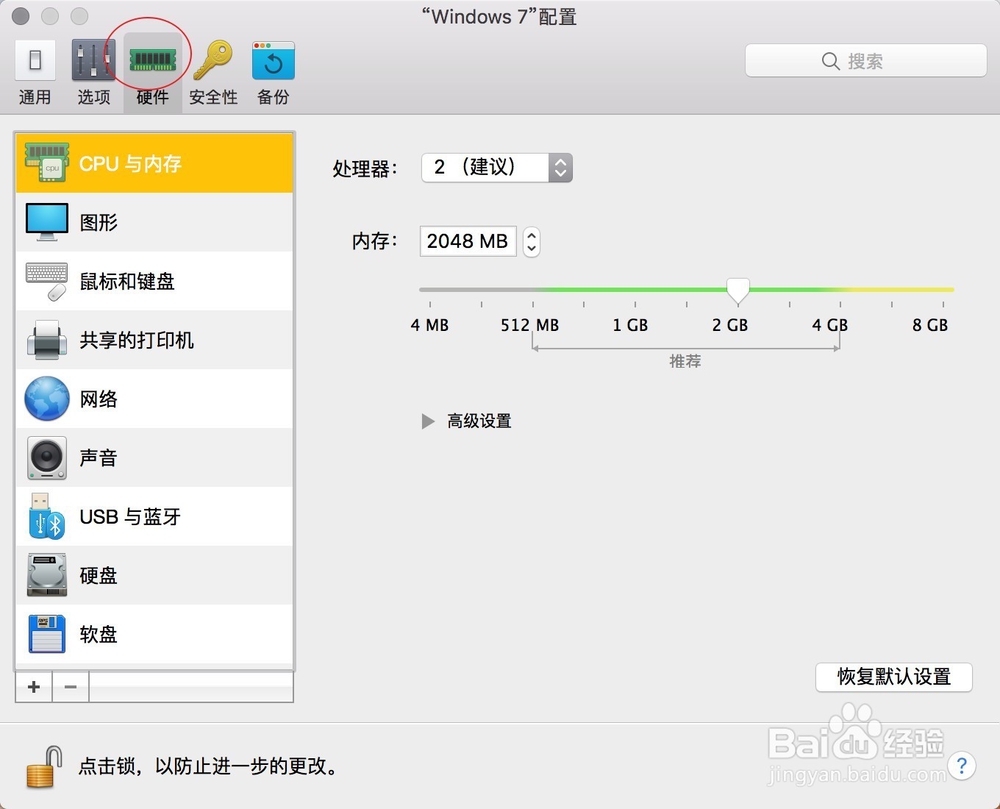This screenshot has height=809, width=1000.
Task: Click the magnifier icon in search field
Action: 830,61
